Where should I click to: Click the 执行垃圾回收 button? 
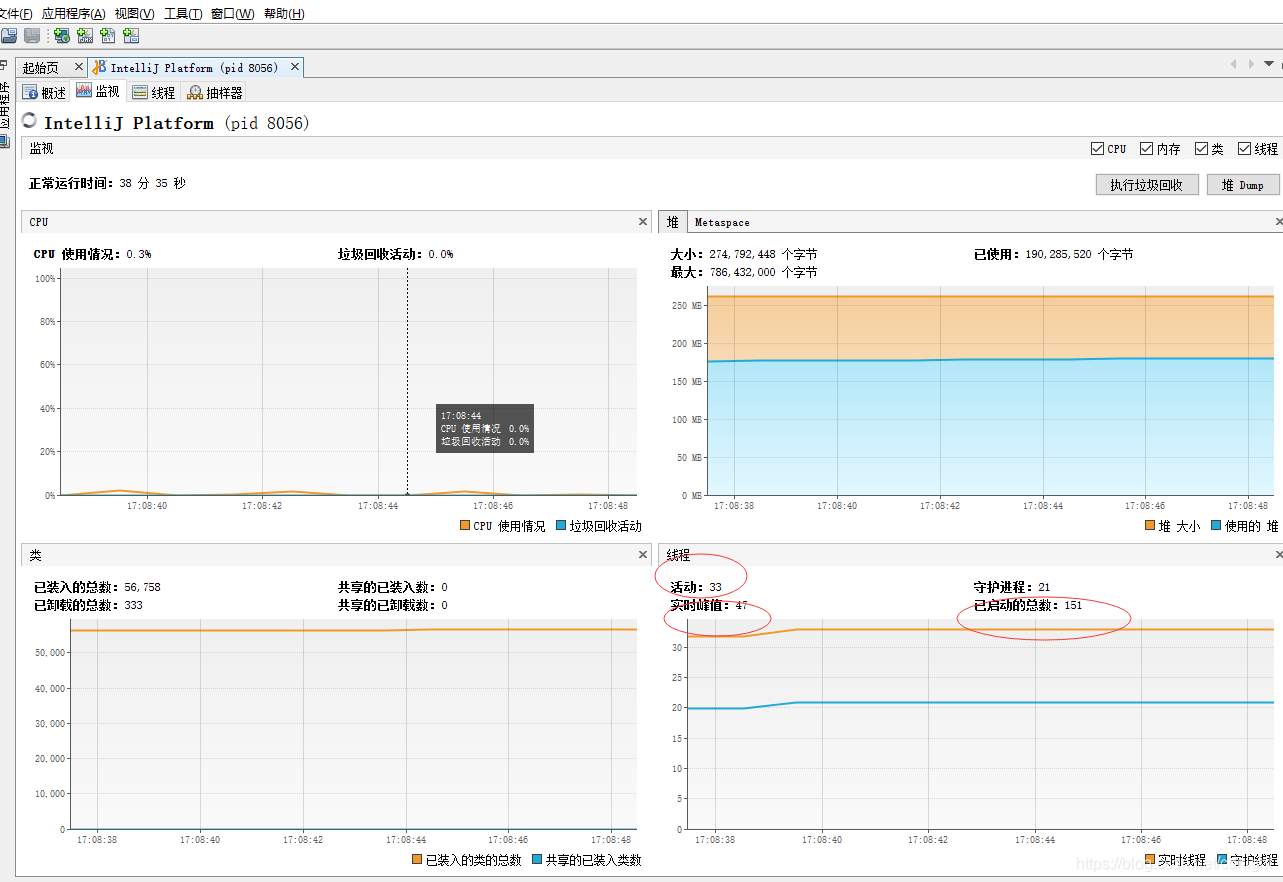pos(1147,185)
